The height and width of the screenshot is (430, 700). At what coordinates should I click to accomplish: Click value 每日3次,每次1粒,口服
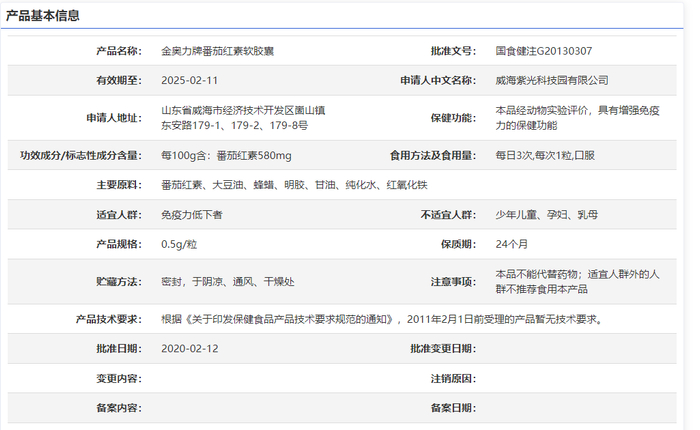tap(545, 155)
